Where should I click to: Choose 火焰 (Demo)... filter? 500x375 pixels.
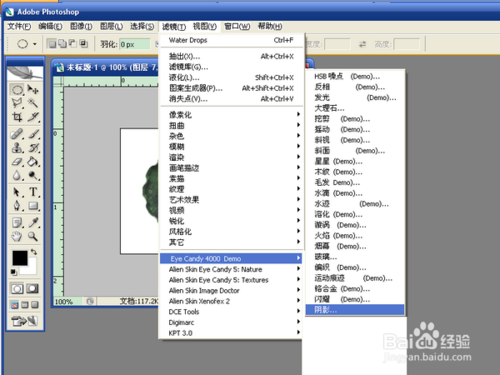(355, 236)
